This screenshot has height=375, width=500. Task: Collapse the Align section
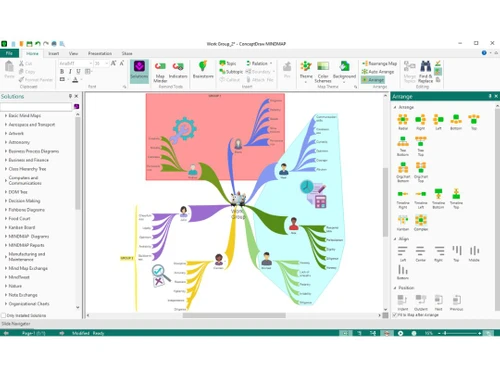(x=395, y=239)
